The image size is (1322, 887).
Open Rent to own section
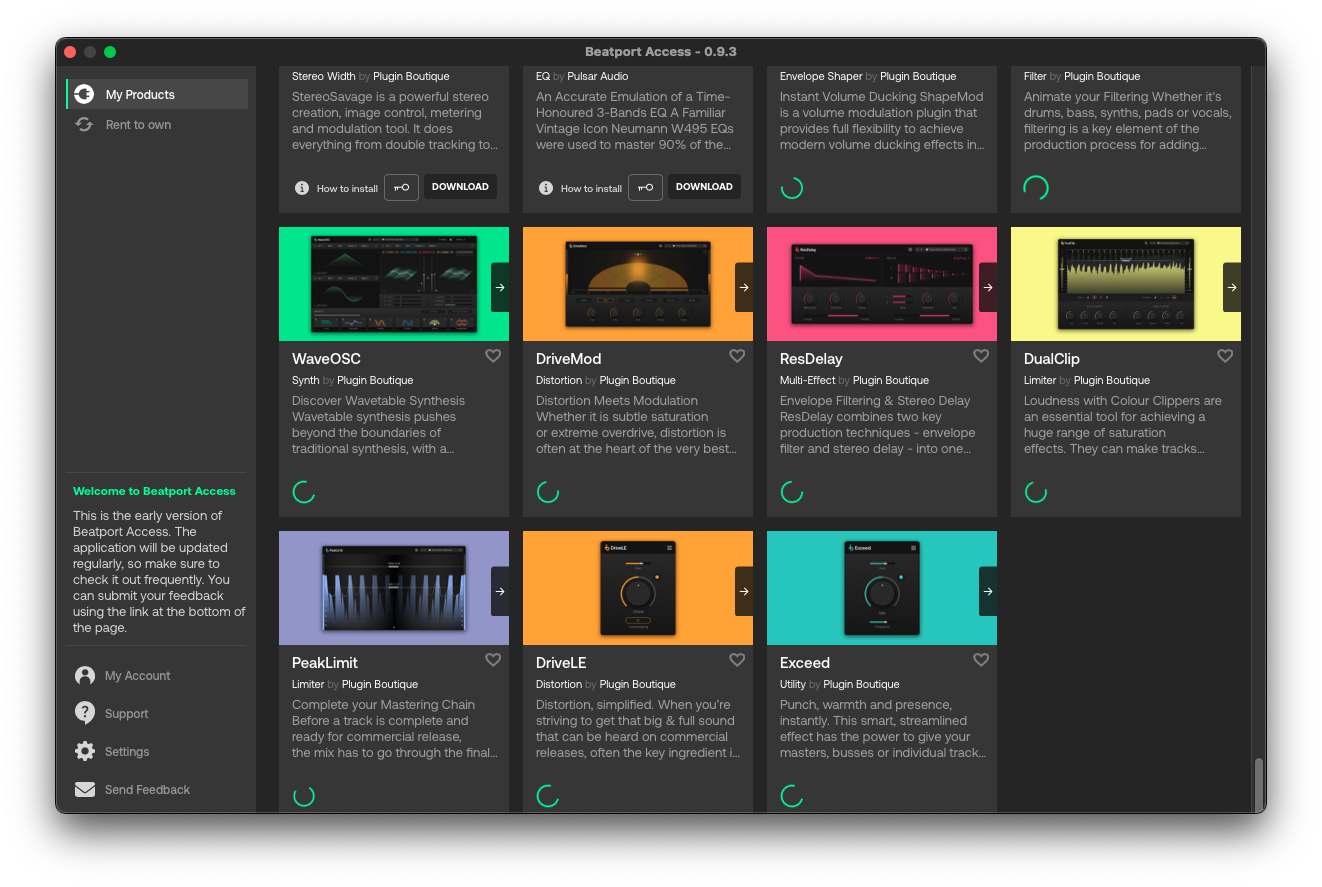157,125
